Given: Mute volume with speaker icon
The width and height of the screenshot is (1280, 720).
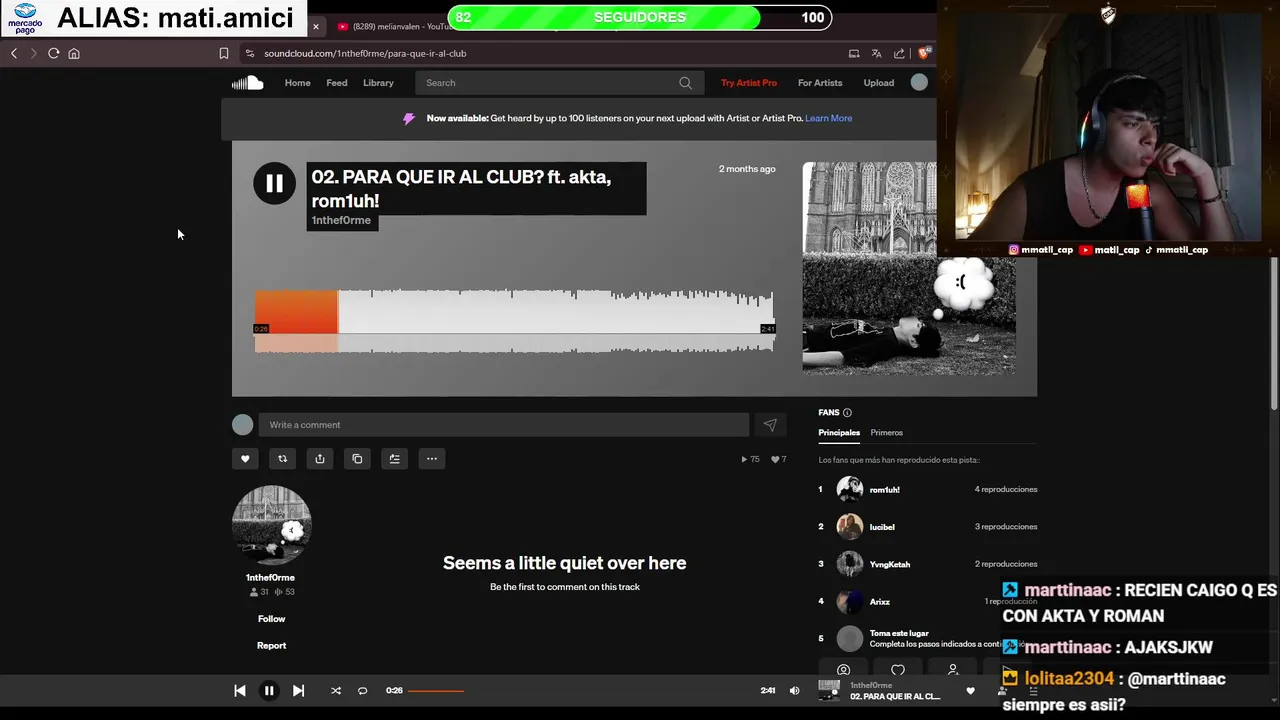Looking at the screenshot, I should (x=795, y=691).
